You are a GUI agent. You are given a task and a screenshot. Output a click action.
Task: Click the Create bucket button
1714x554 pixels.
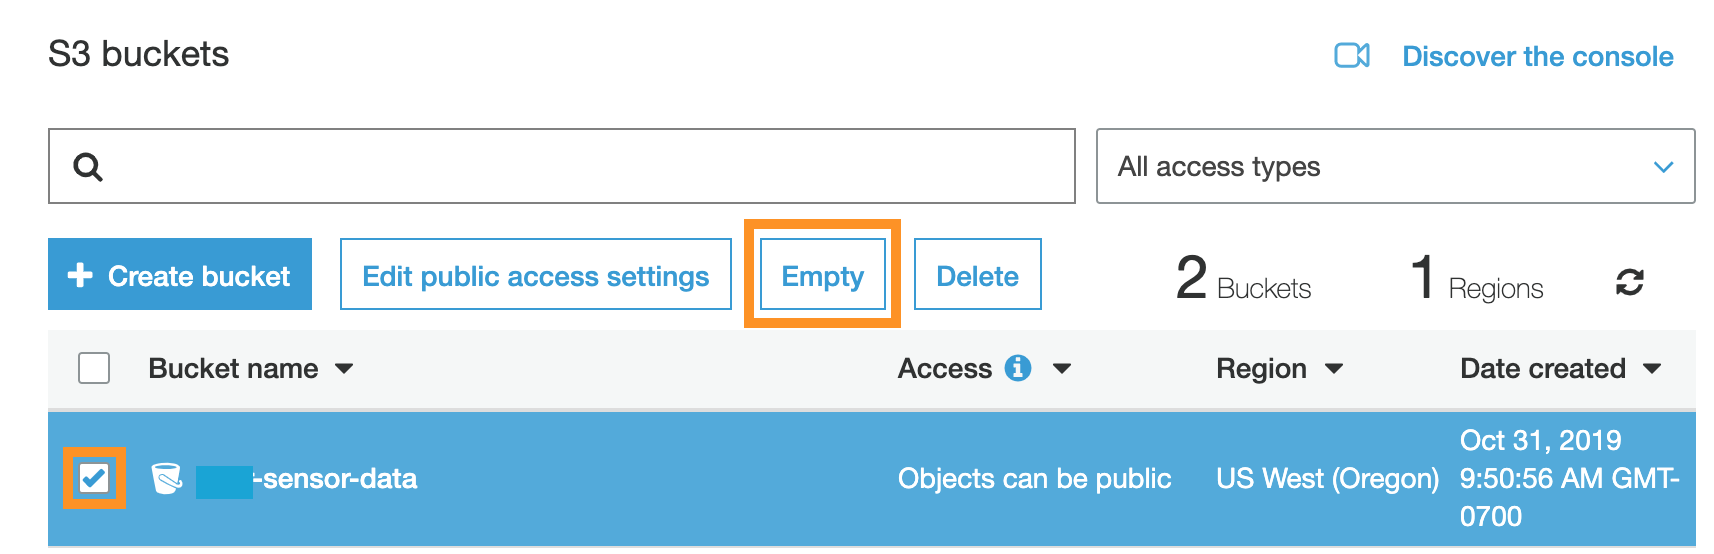tap(180, 274)
